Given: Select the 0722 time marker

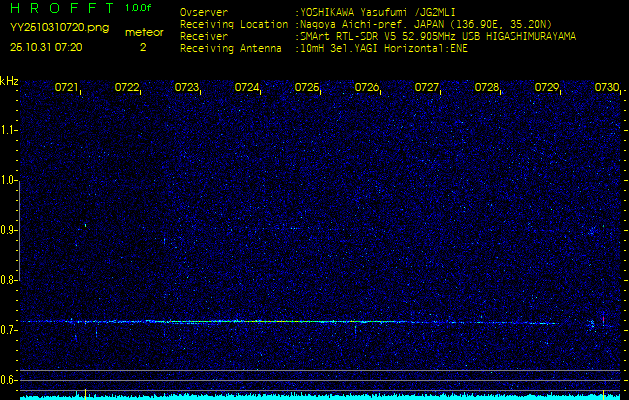Looking at the screenshot, I should (127, 88).
